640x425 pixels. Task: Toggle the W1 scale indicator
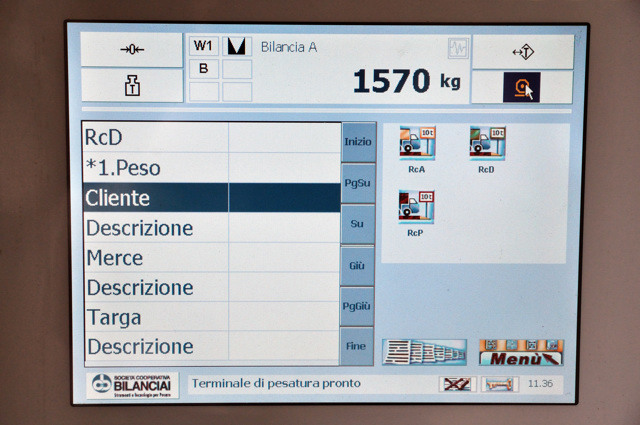[204, 46]
